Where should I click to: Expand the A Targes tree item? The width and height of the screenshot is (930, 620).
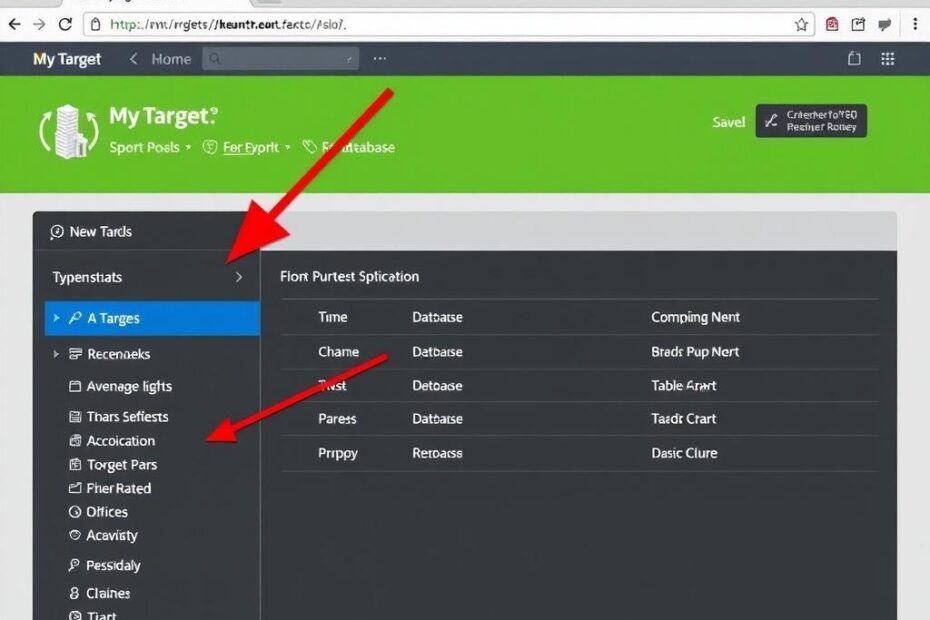click(55, 318)
